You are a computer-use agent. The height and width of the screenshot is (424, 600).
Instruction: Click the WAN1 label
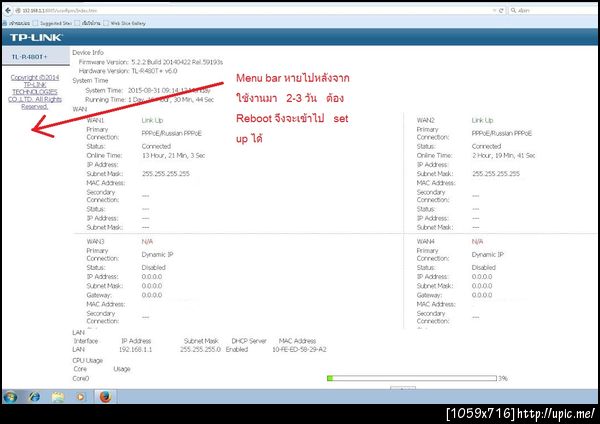tap(95, 120)
